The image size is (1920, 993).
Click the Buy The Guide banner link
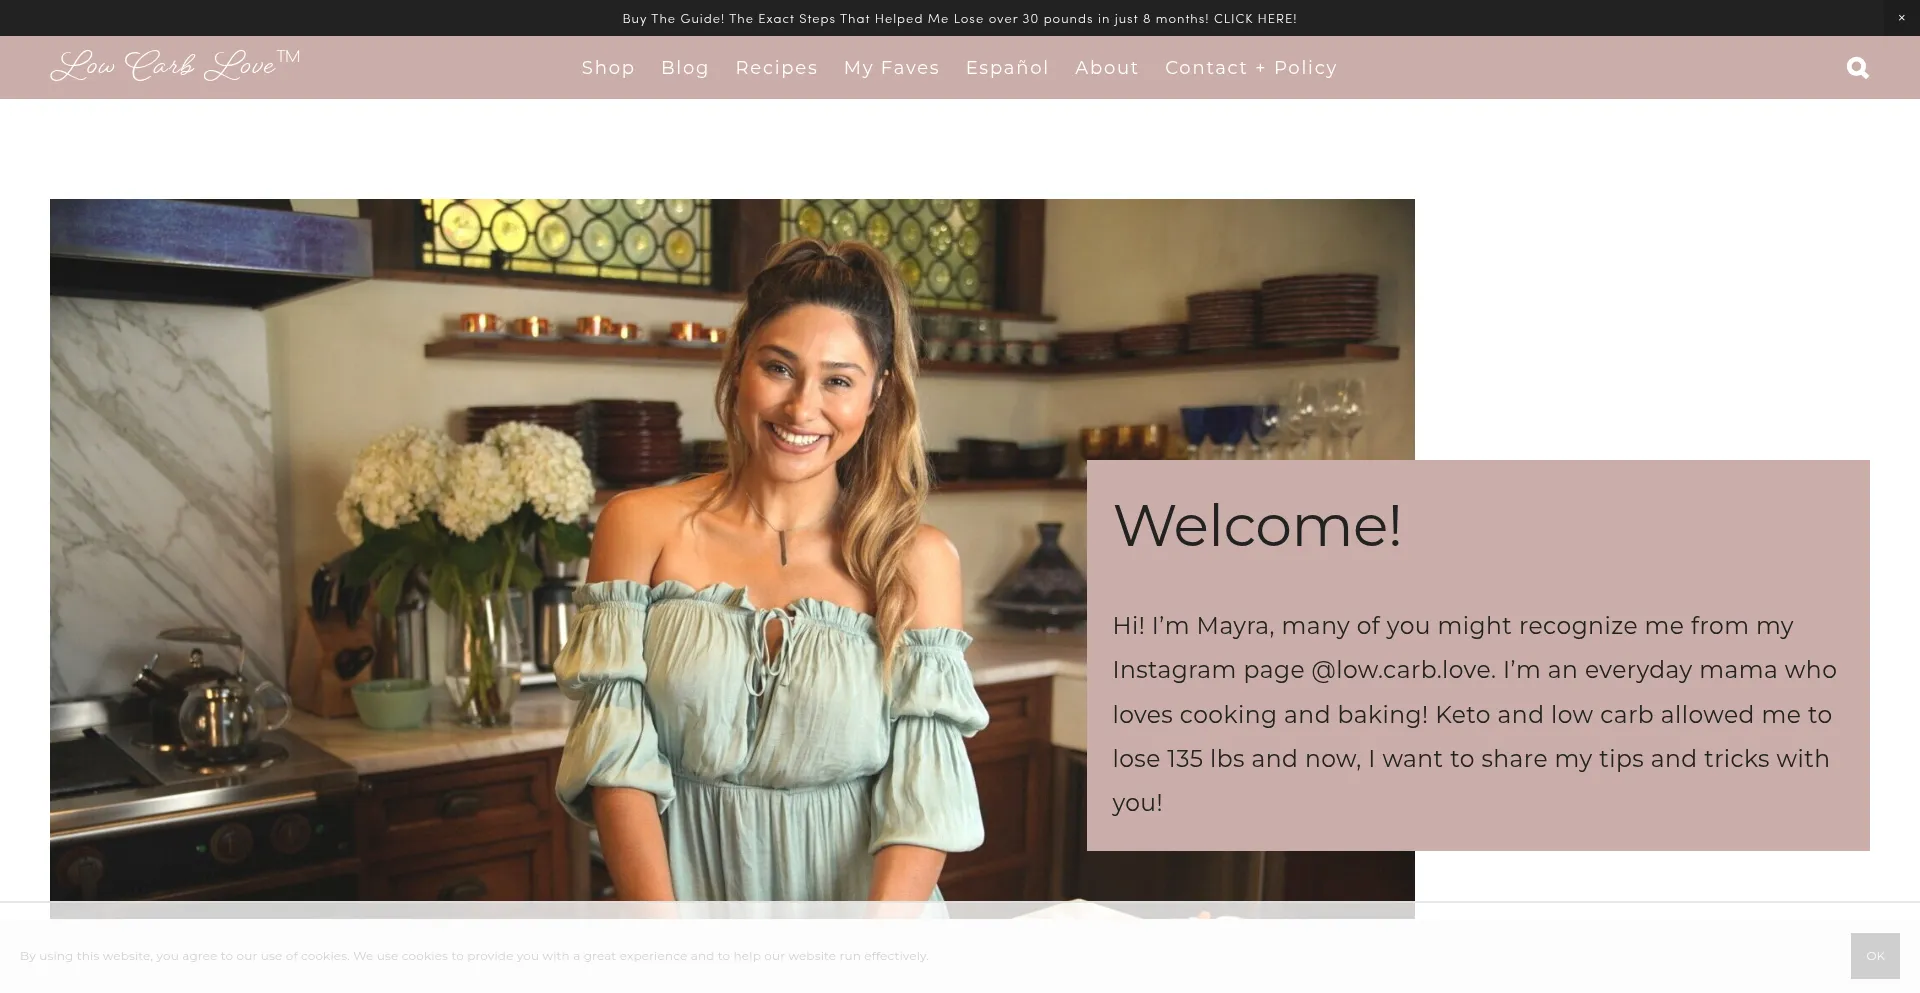tap(959, 19)
